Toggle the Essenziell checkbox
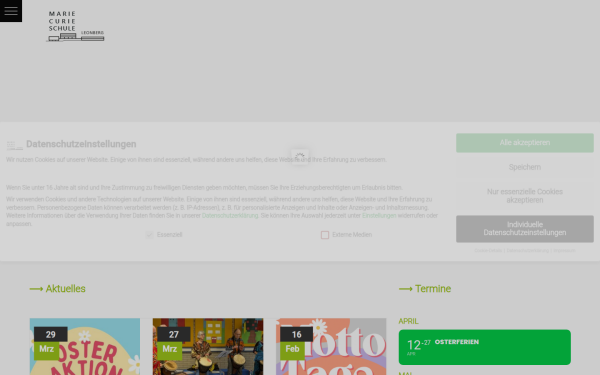The width and height of the screenshot is (600, 375). (x=150, y=235)
